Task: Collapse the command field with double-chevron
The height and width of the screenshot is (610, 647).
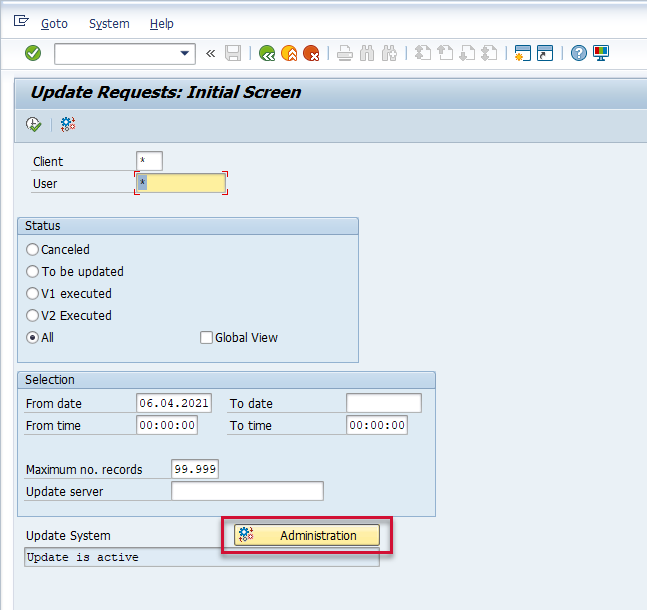Action: 210,53
